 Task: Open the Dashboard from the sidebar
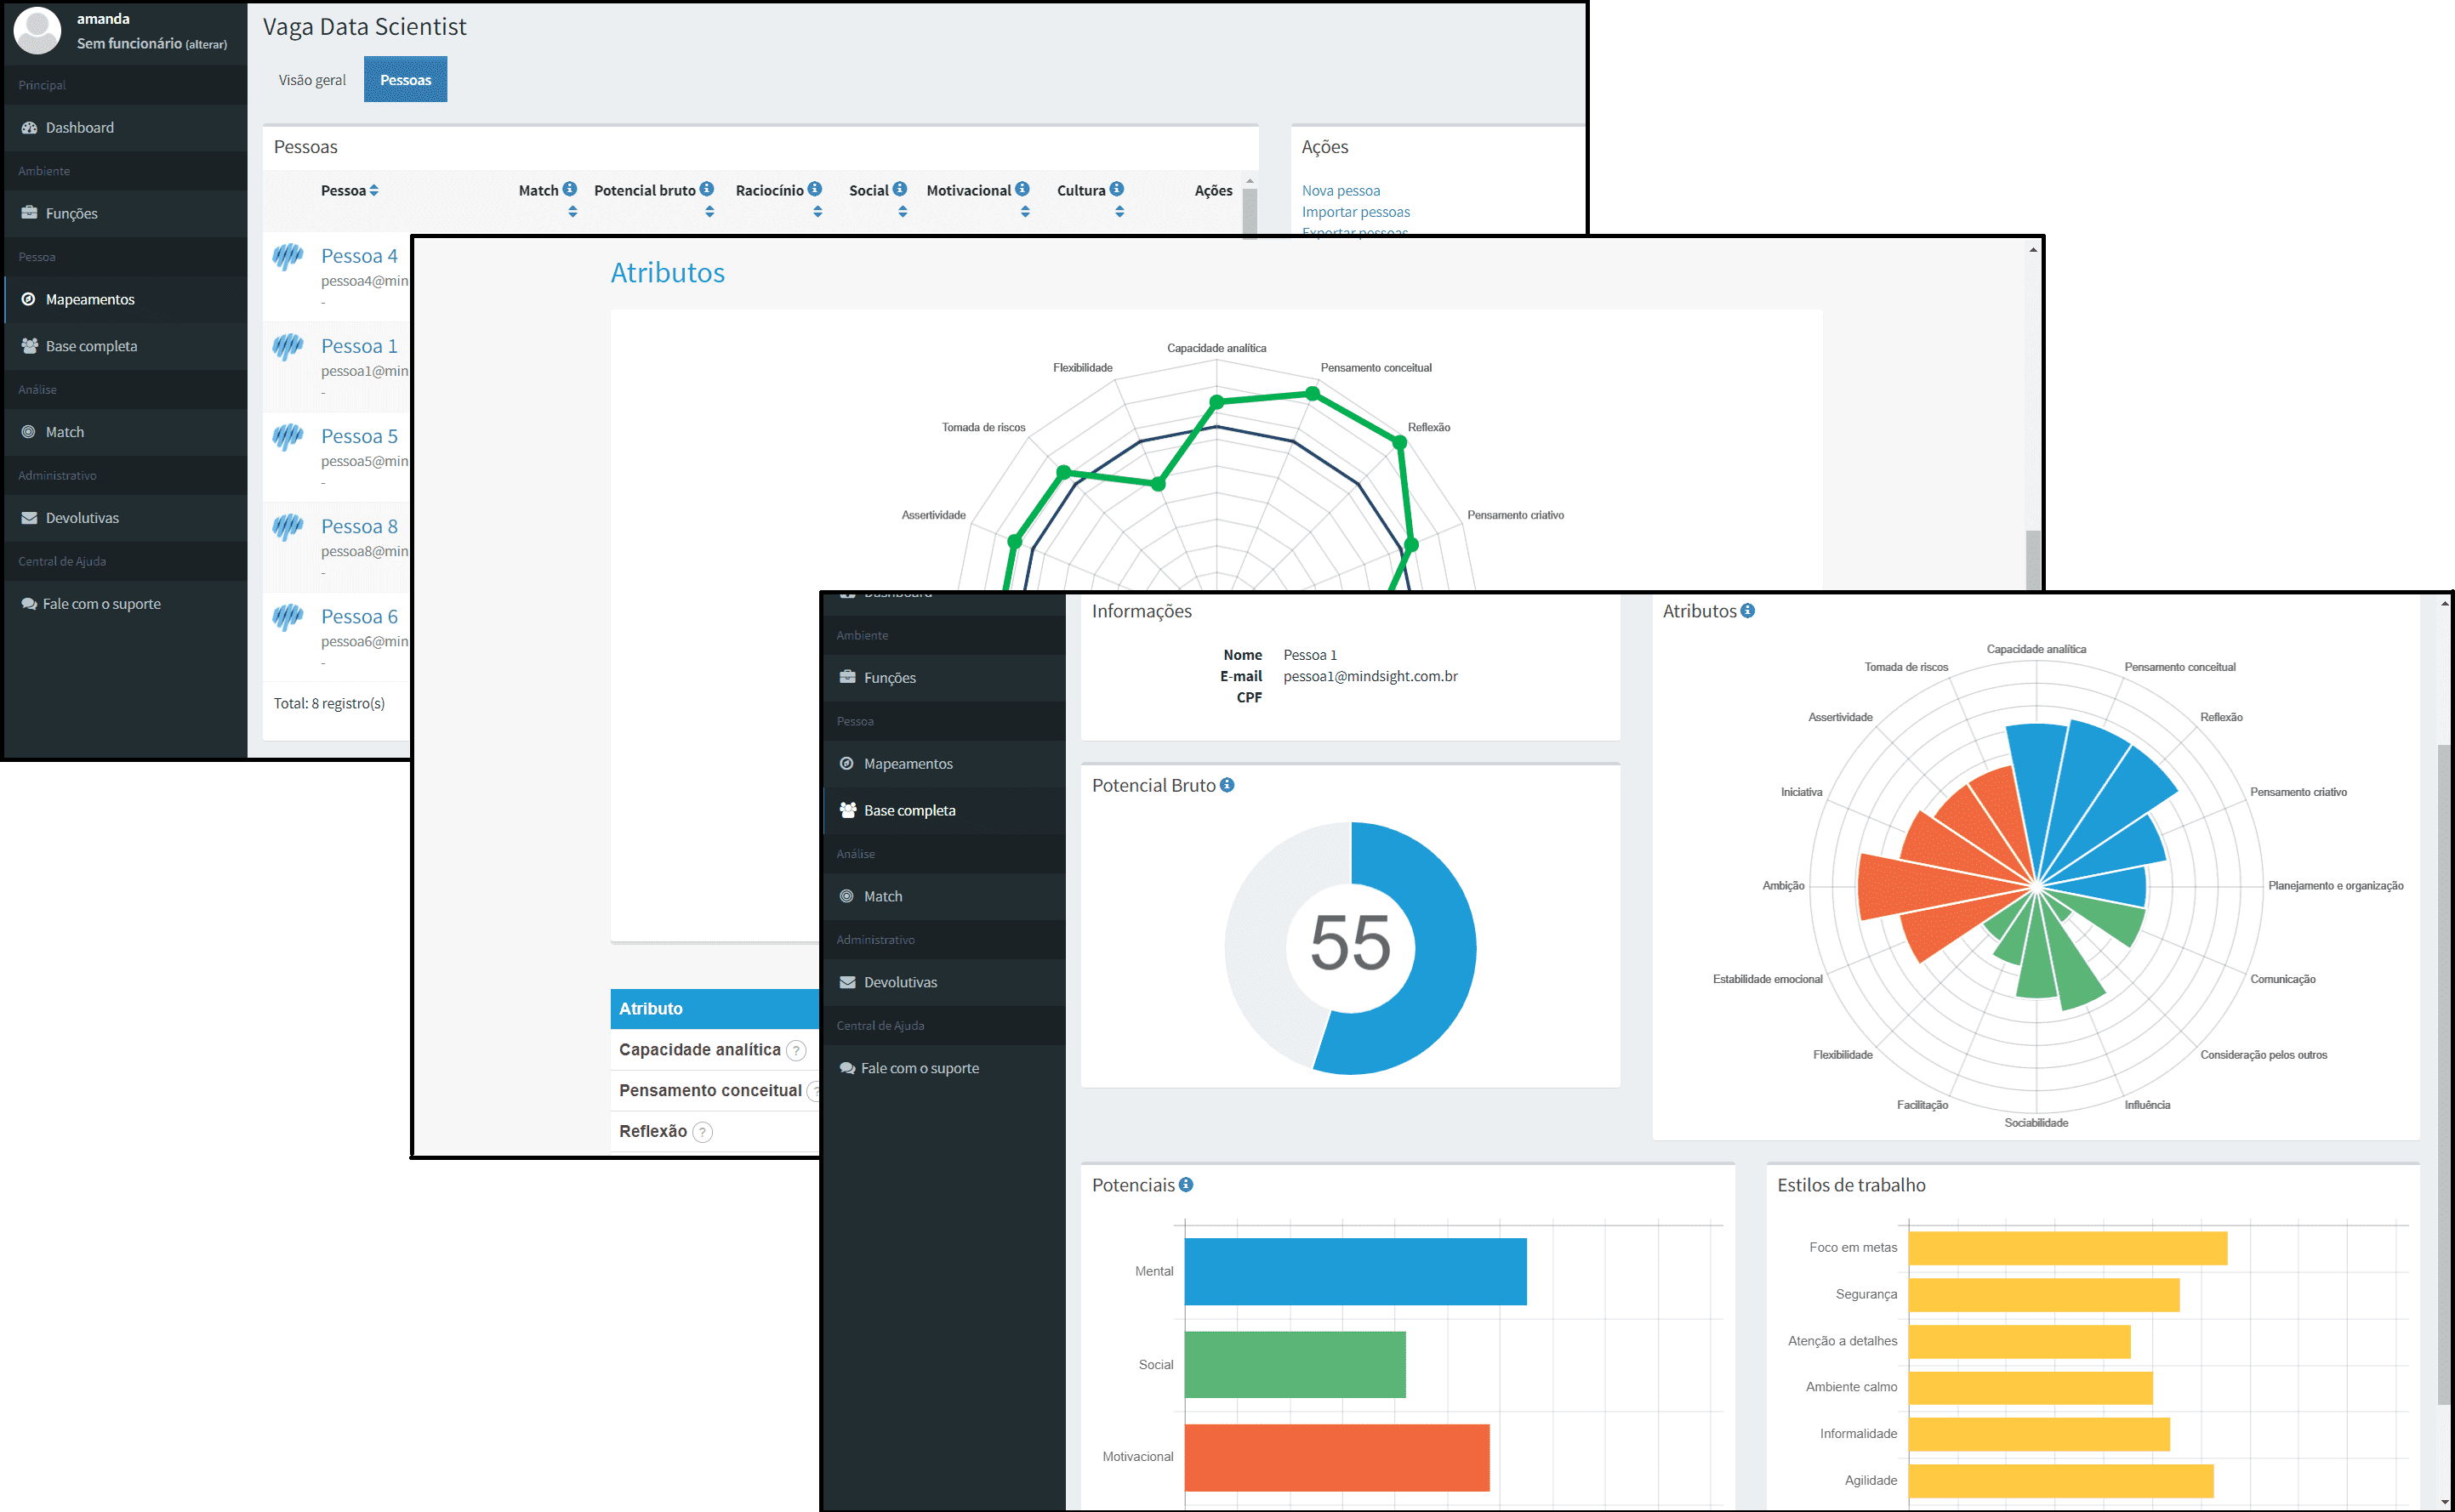click(79, 127)
